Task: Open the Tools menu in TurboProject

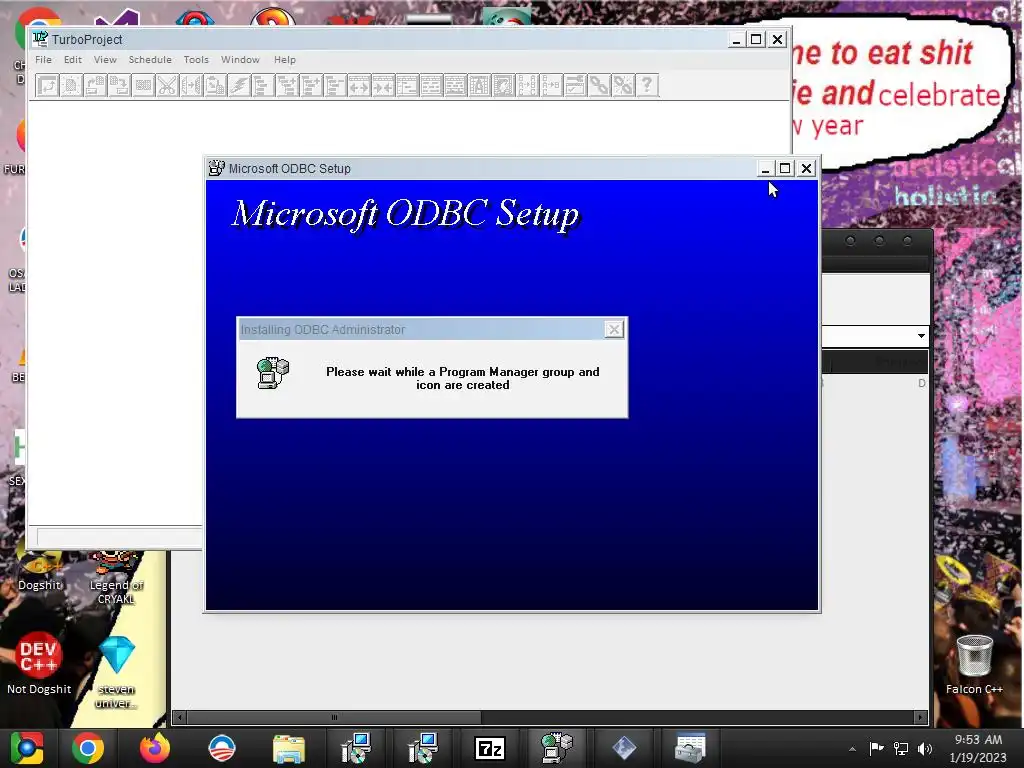Action: [196, 59]
